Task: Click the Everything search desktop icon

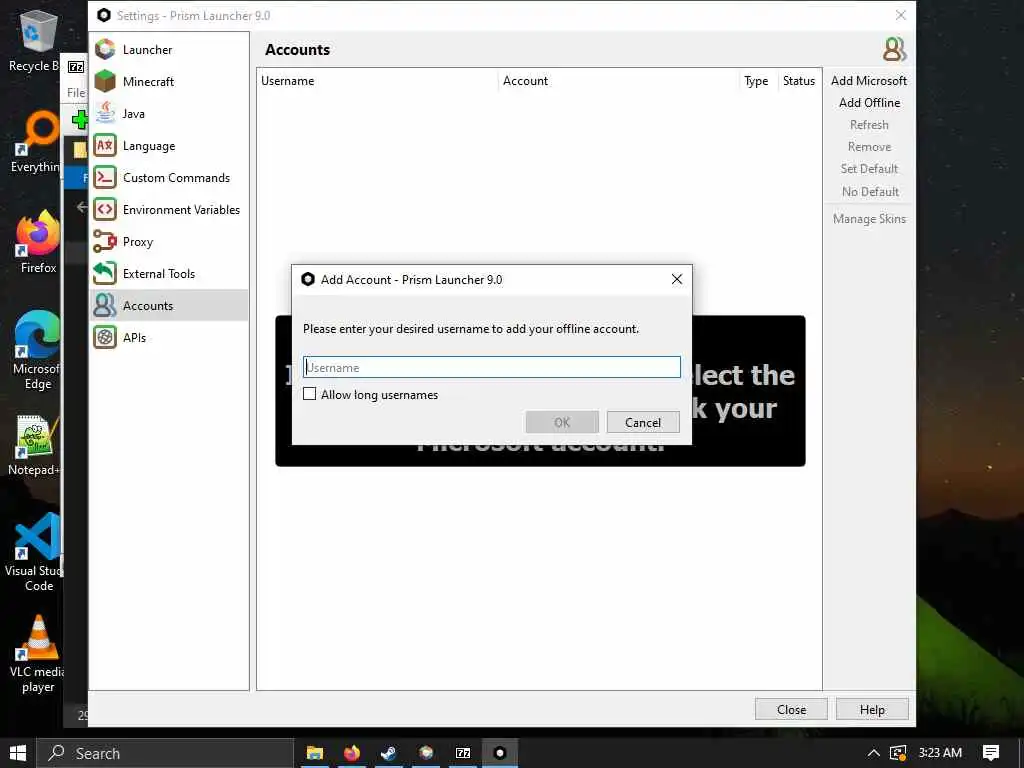Action: coord(38,142)
